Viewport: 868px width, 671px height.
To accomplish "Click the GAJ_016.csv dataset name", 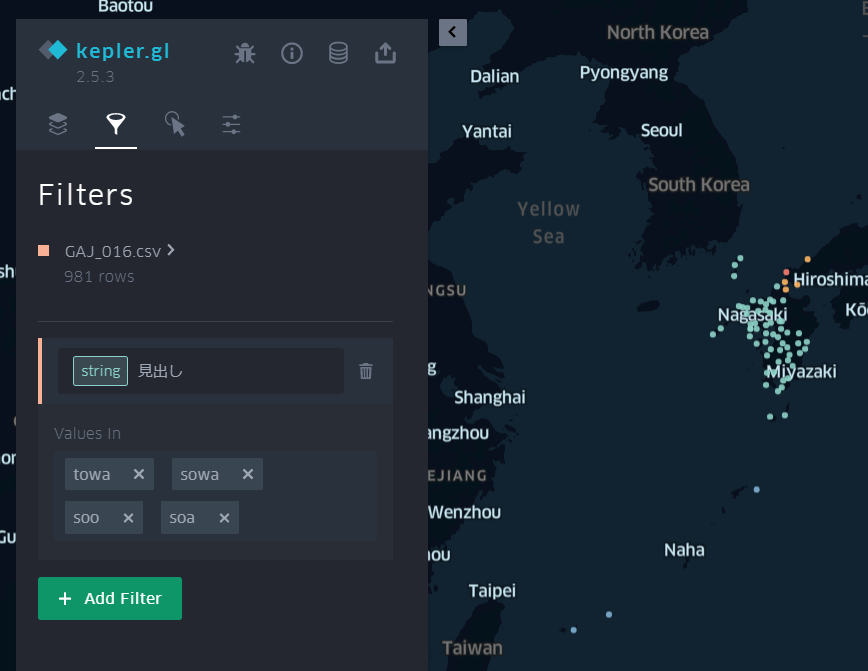I will click(113, 251).
